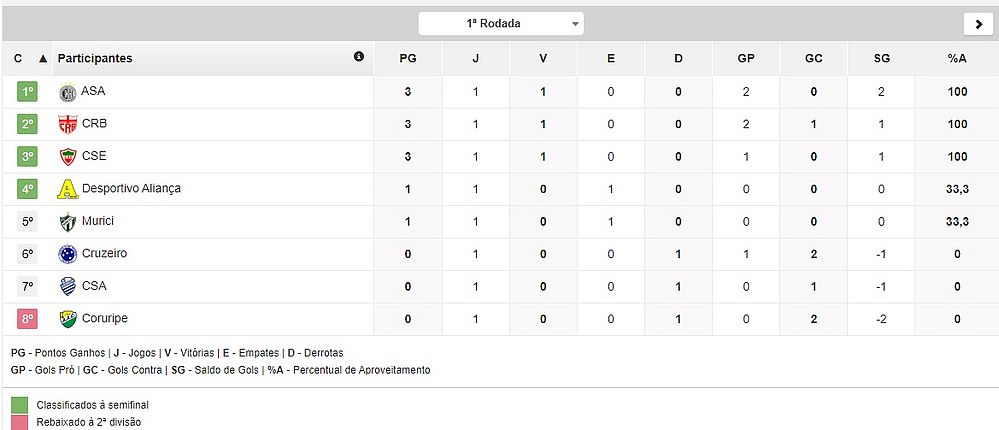Click the info icon beside Participantes

(x=359, y=57)
